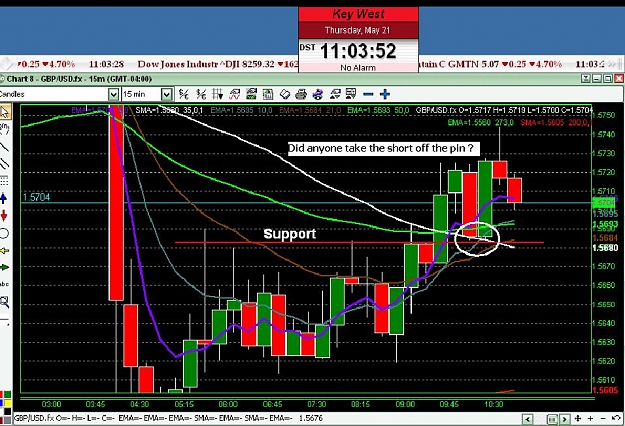Click the undo reset arrow icon
Viewport: 625px width, 426px height.
tap(616, 418)
